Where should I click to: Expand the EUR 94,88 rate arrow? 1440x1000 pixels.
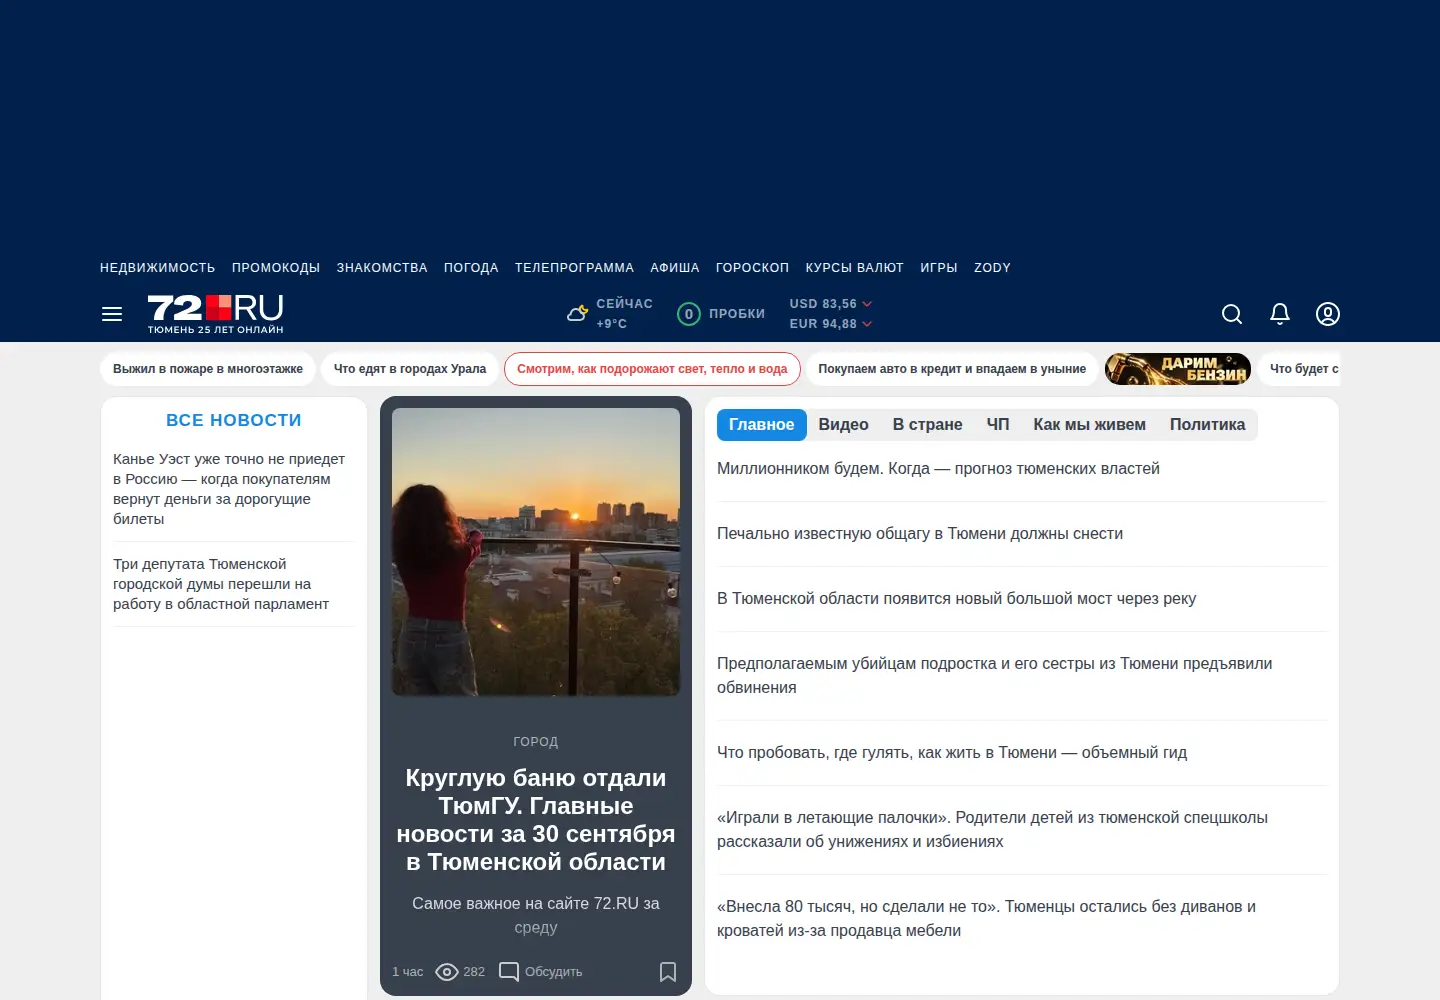point(867,324)
